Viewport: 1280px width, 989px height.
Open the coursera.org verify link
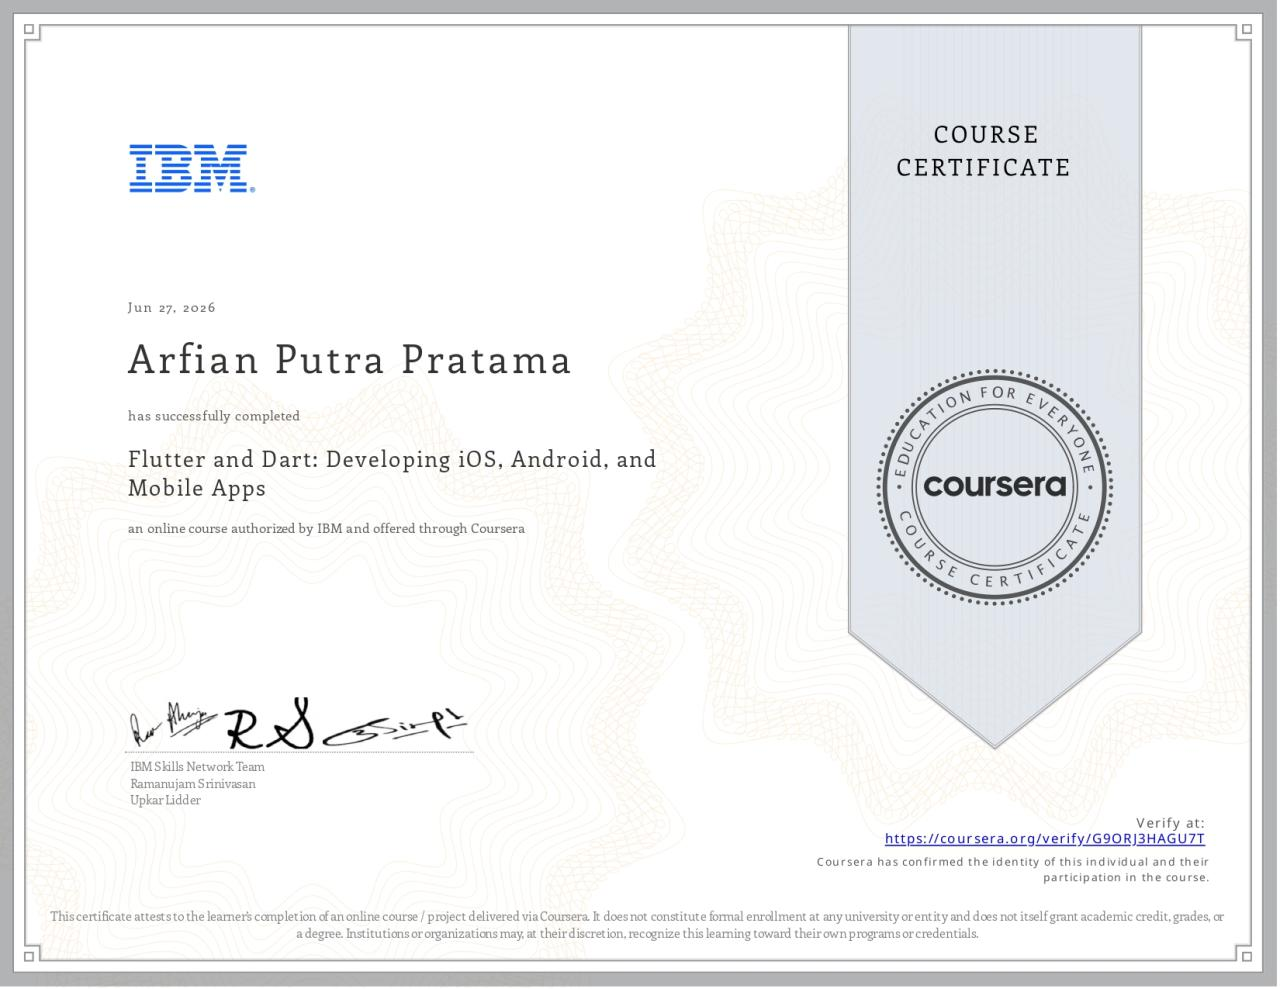1045,839
